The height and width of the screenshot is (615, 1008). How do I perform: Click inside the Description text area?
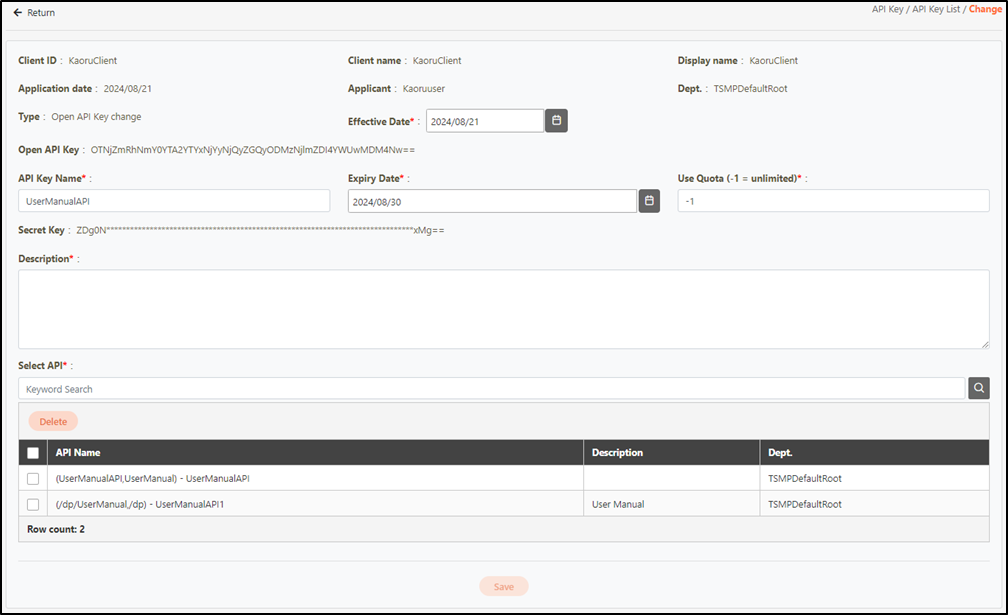click(503, 309)
